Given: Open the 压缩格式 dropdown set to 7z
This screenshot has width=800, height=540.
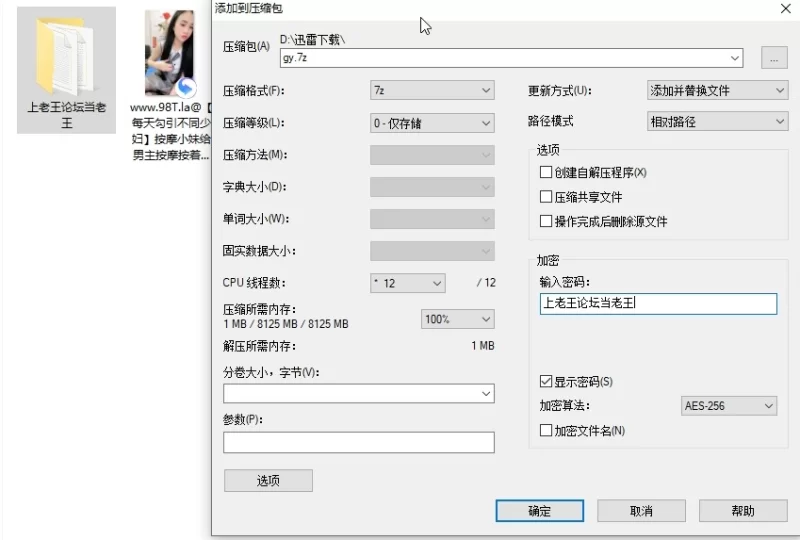Looking at the screenshot, I should 432,90.
